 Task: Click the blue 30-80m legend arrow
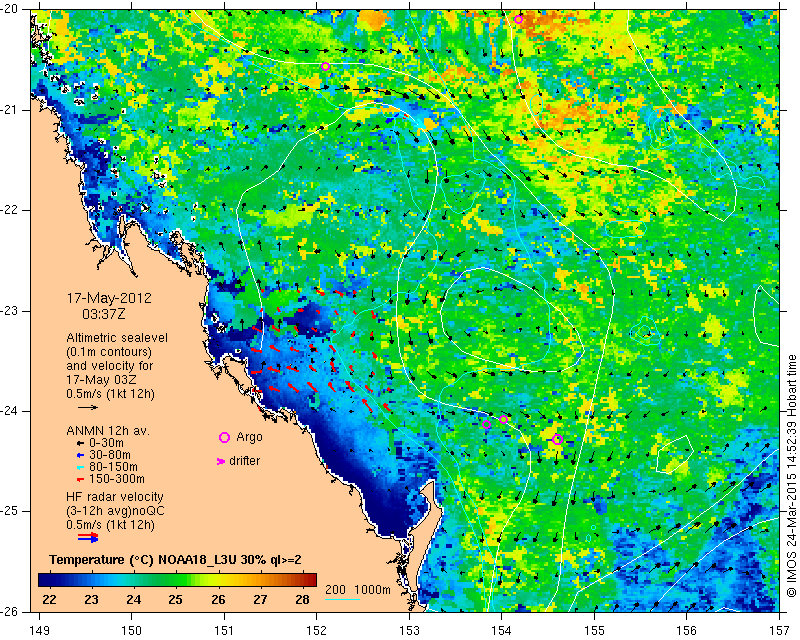click(80, 455)
